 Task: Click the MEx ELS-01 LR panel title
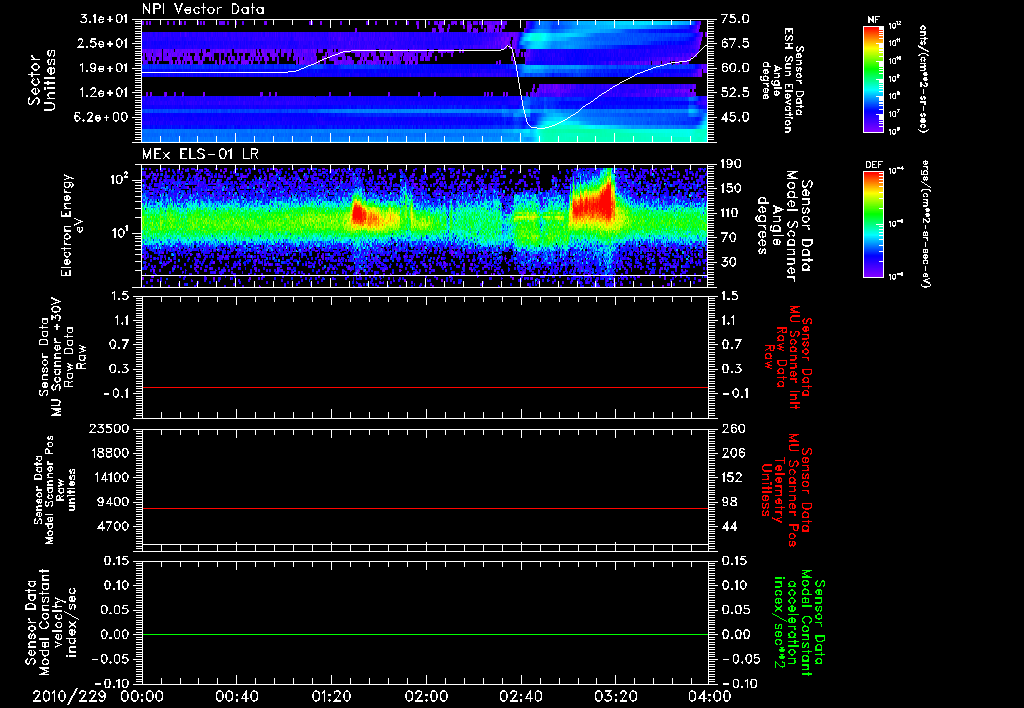tap(200, 154)
